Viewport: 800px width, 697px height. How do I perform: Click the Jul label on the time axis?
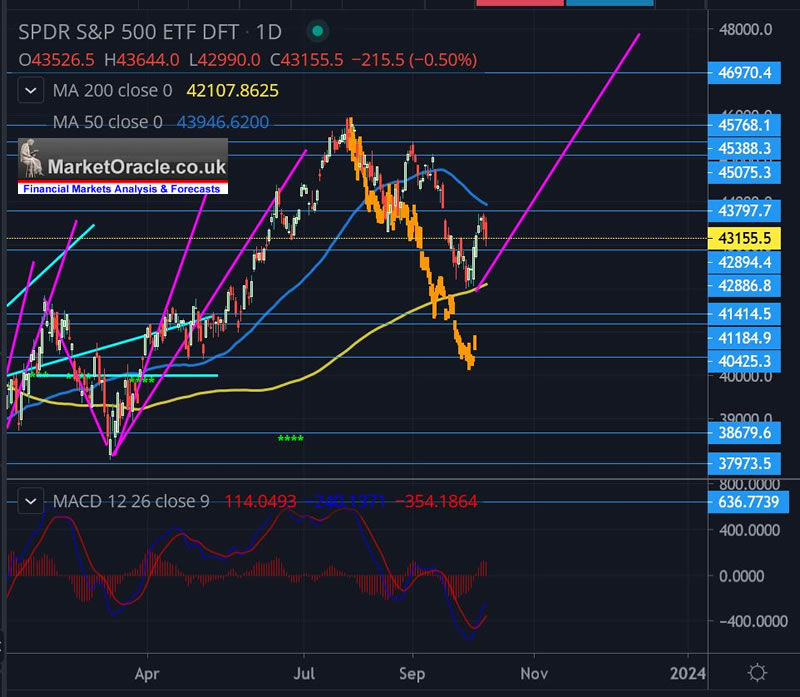304,674
